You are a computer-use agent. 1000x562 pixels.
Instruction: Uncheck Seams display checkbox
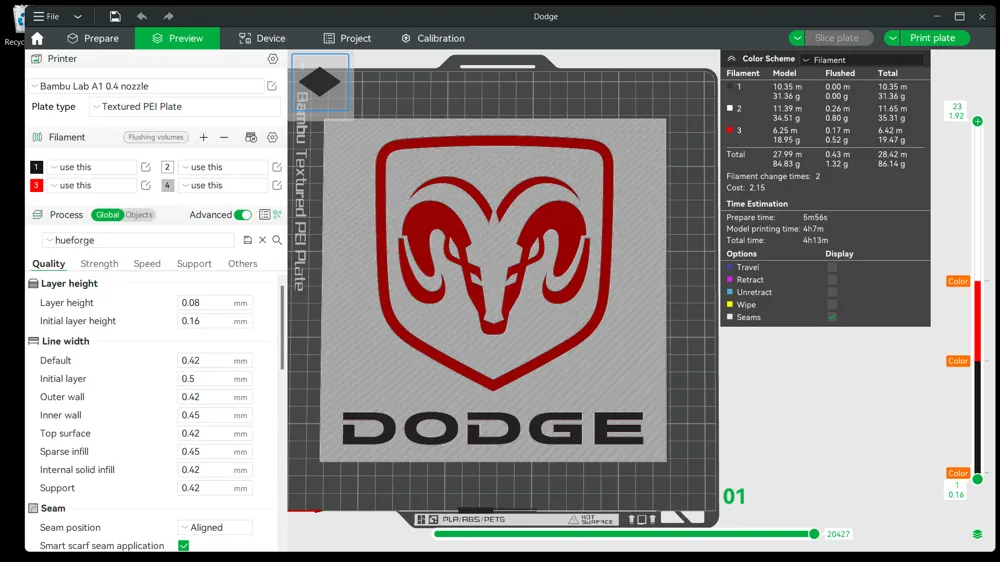pyautogui.click(x=832, y=317)
